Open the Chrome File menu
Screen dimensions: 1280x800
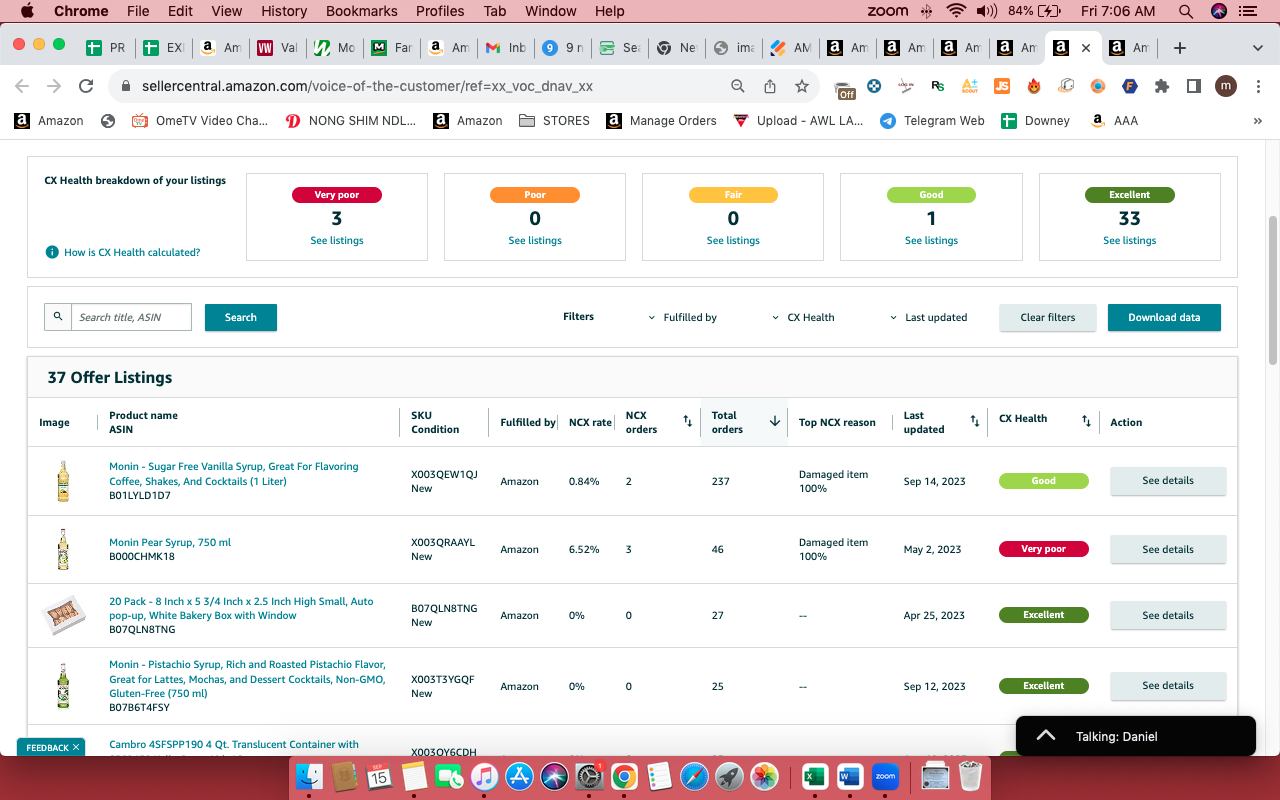(x=138, y=11)
